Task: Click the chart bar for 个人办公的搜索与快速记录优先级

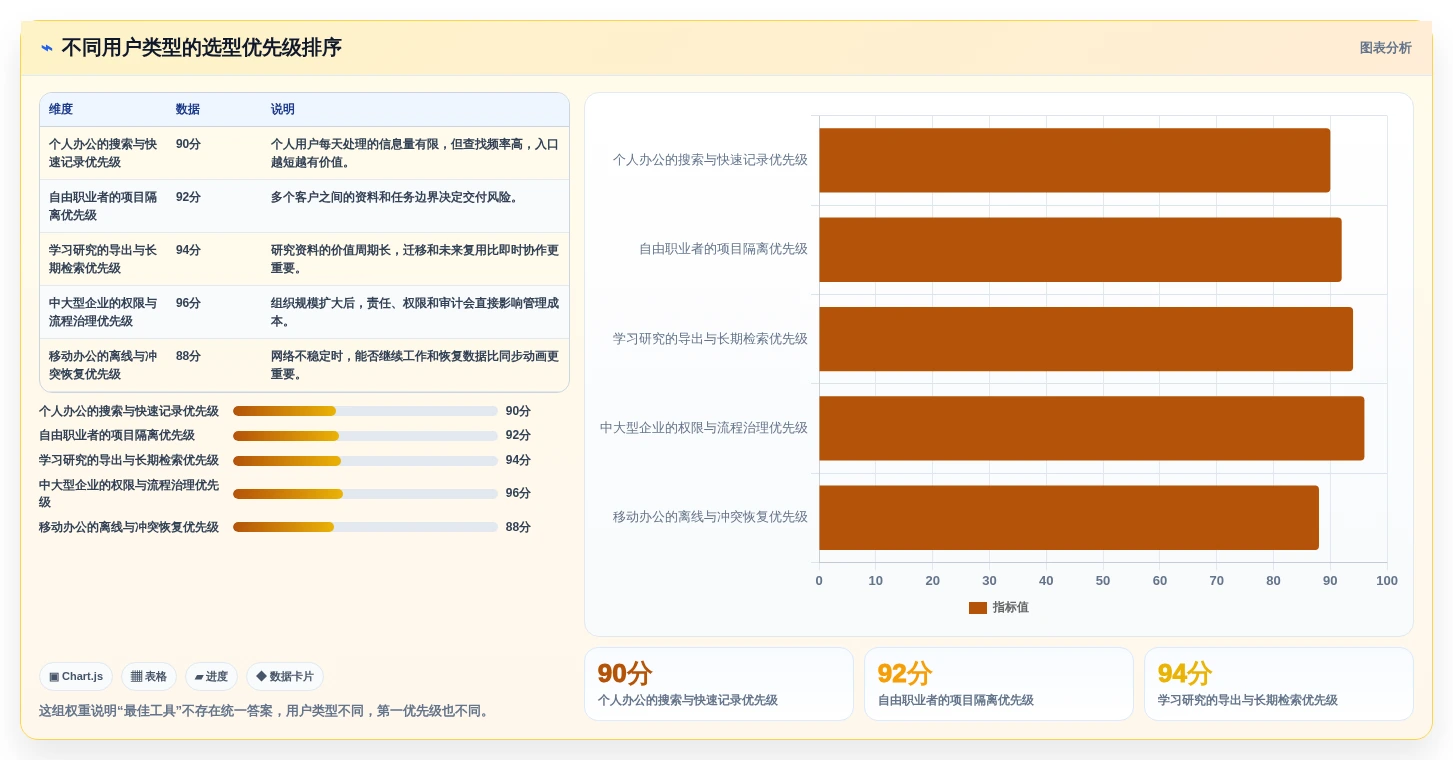Action: click(x=1074, y=160)
